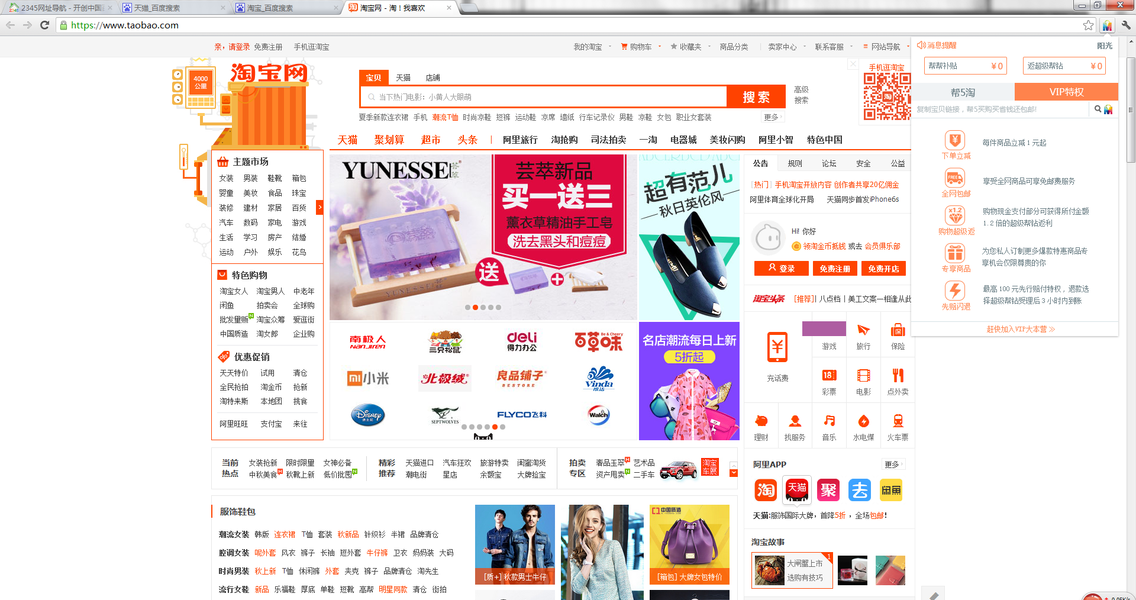Viewport: 1136px width, 600px height.
Task: Expand the 联系客服 customer service dropdown
Action: pos(832,46)
